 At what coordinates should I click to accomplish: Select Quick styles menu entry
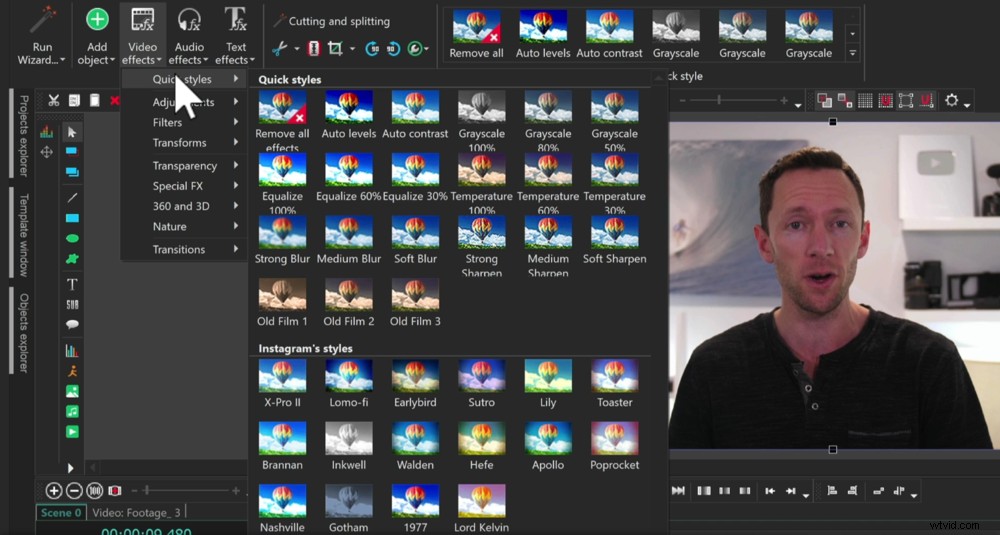coord(184,79)
